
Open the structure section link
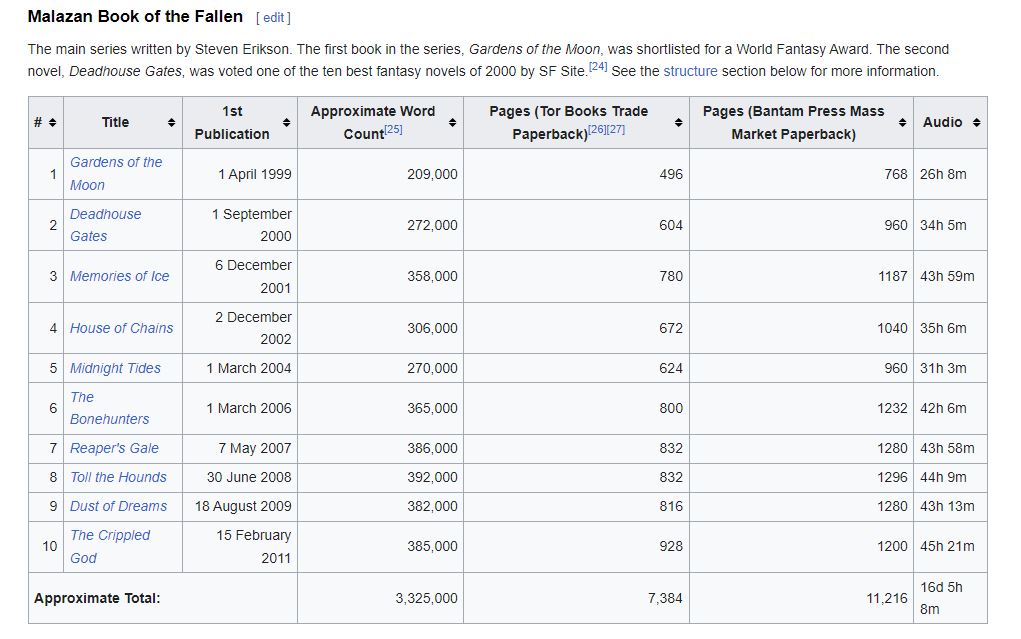coord(690,71)
